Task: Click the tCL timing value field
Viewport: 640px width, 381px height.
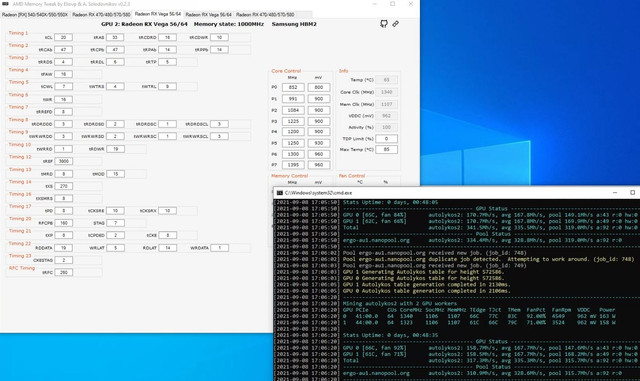Action: point(63,37)
